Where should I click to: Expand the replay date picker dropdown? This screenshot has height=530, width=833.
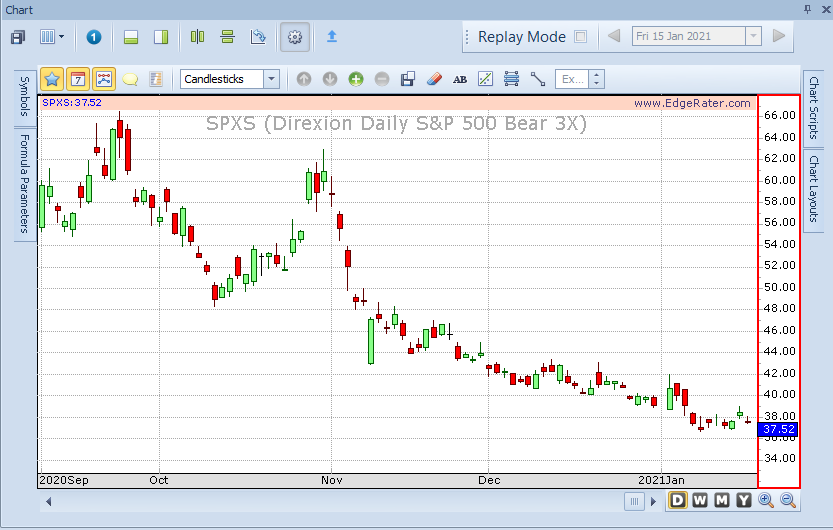753,36
